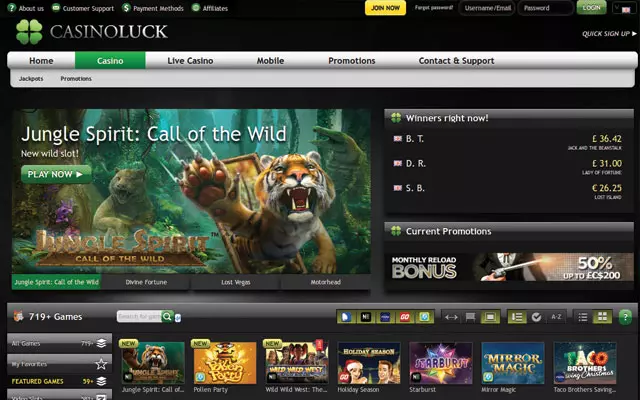Click the Forgot password link
This screenshot has width=640, height=400.
pos(434,8)
